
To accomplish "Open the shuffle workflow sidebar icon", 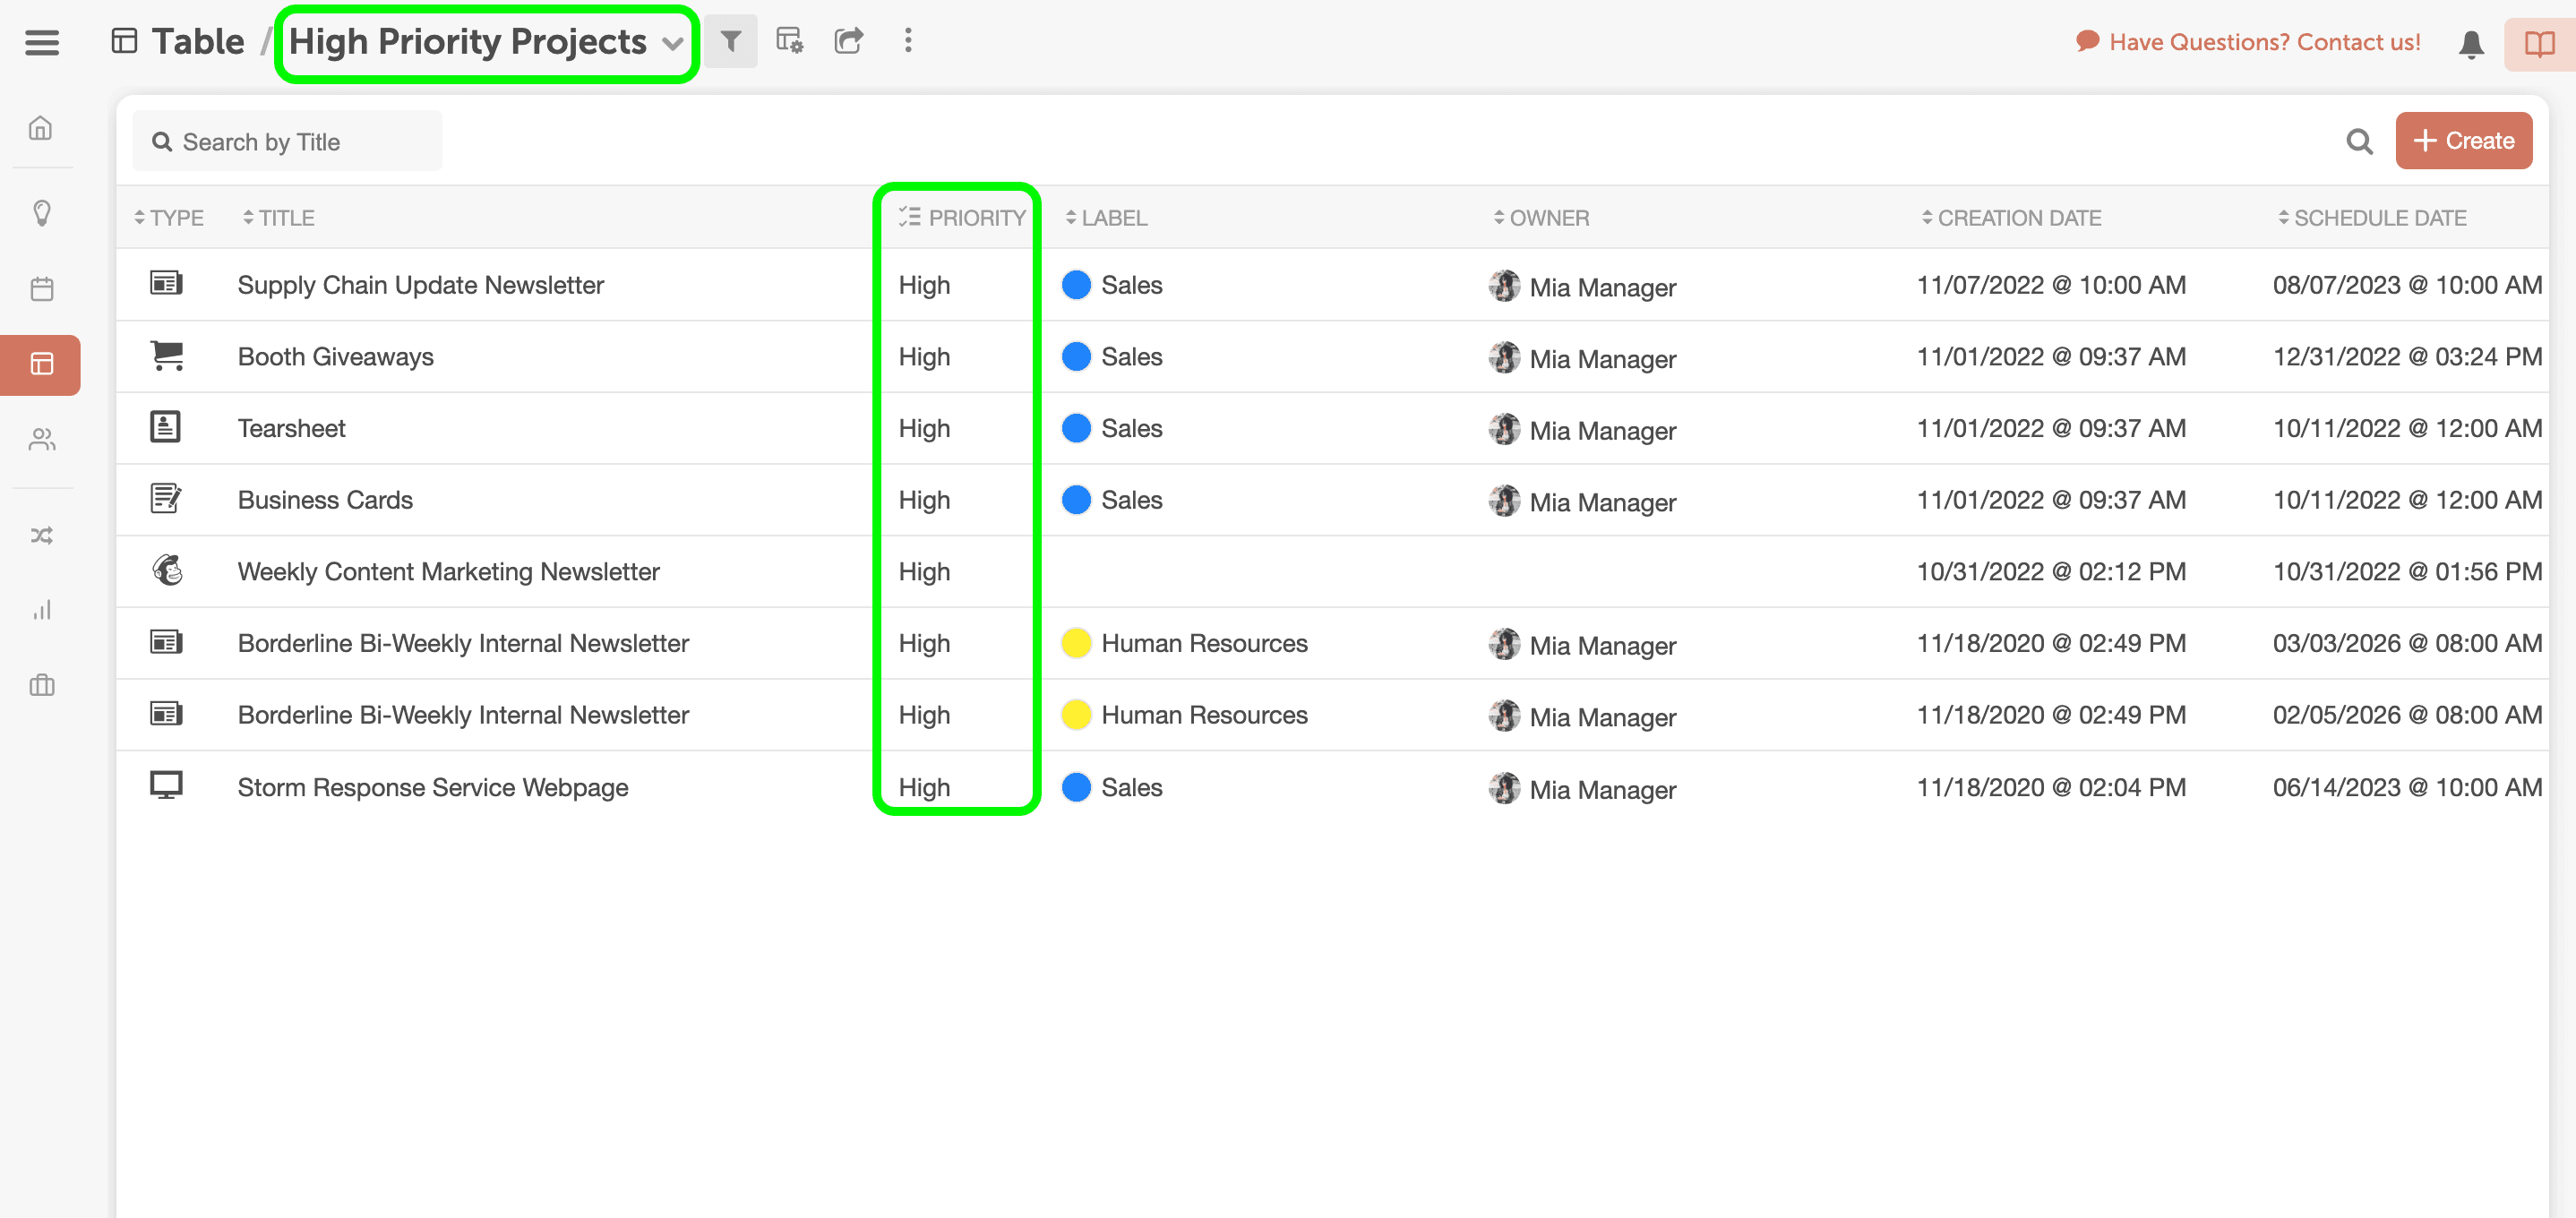I will 41,536.
